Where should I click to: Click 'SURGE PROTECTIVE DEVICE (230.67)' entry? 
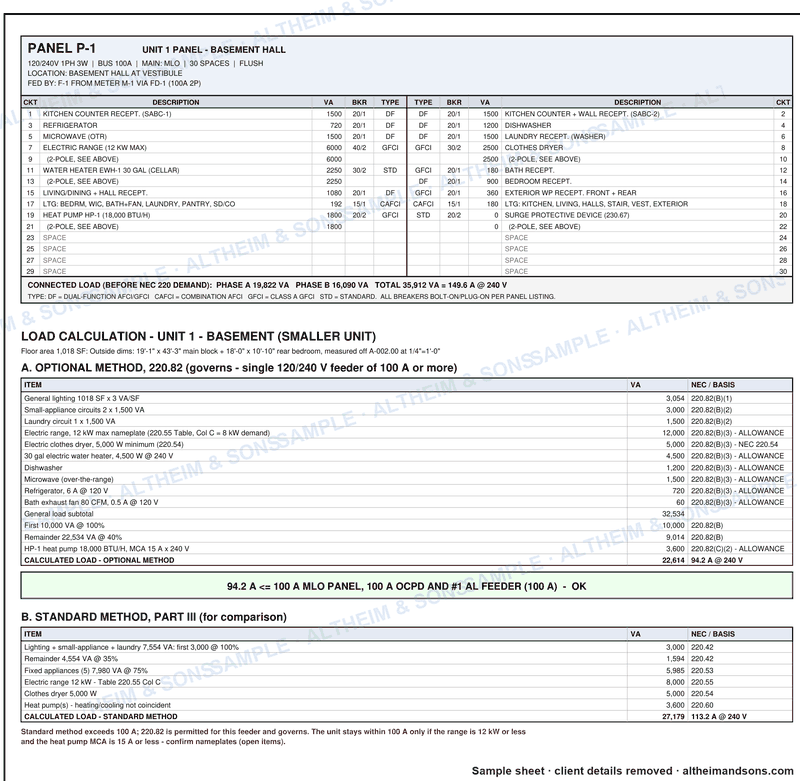(x=567, y=215)
